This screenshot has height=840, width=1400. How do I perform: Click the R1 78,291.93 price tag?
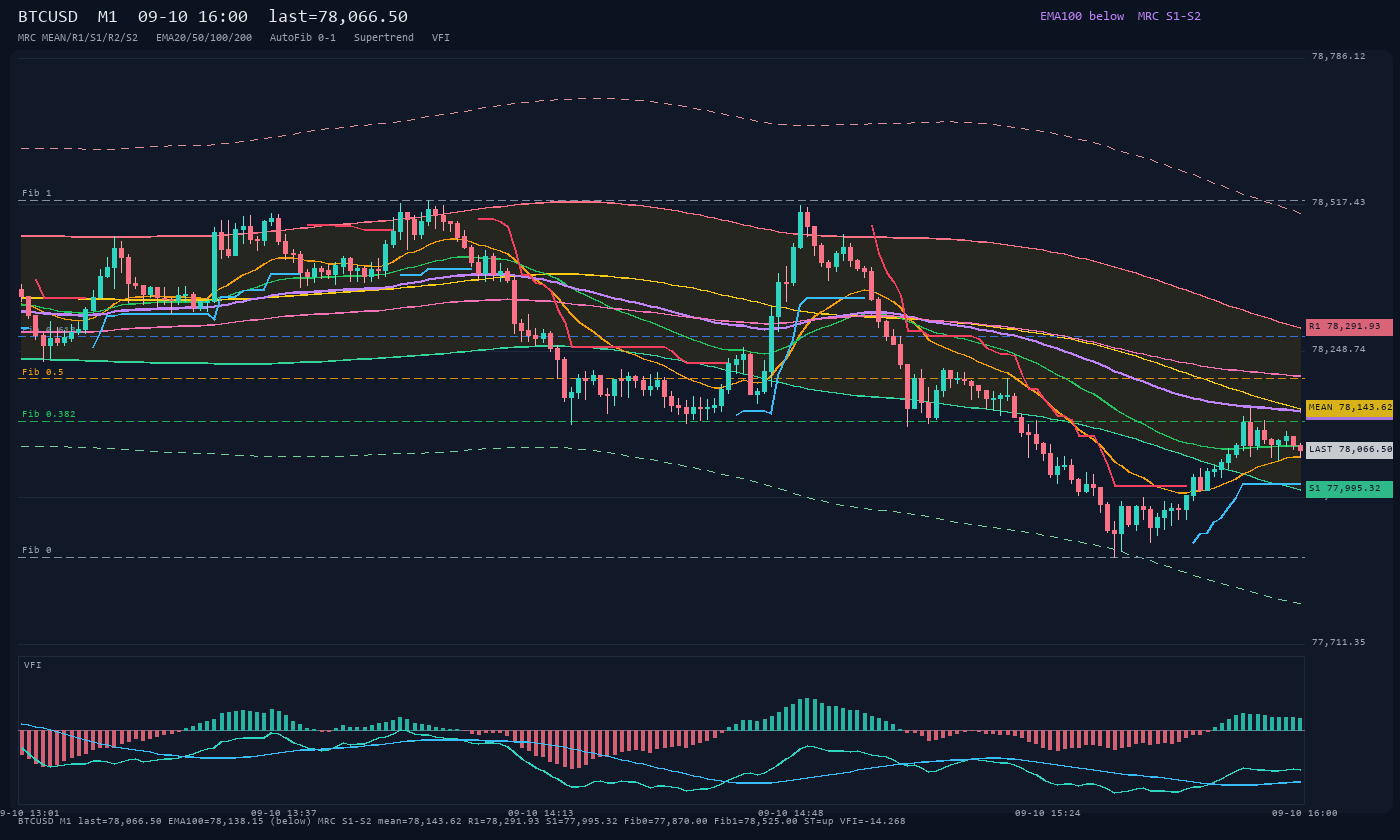pos(1349,327)
